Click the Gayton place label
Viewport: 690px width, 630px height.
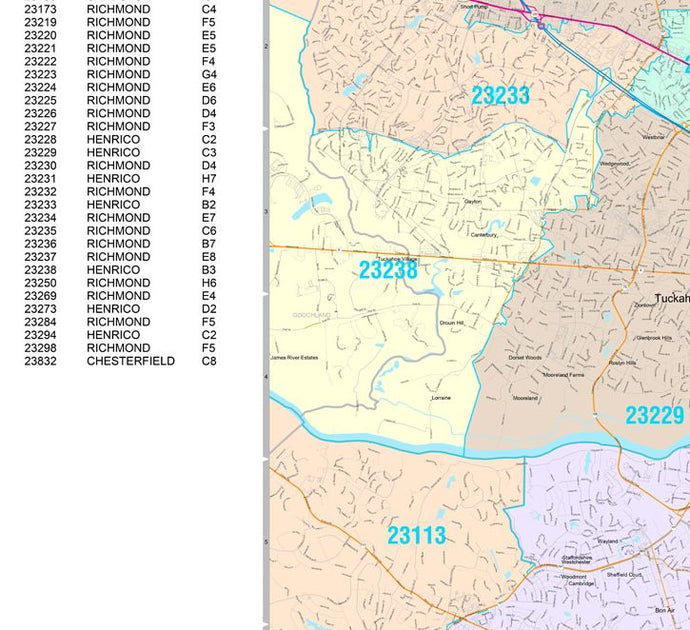473,201
